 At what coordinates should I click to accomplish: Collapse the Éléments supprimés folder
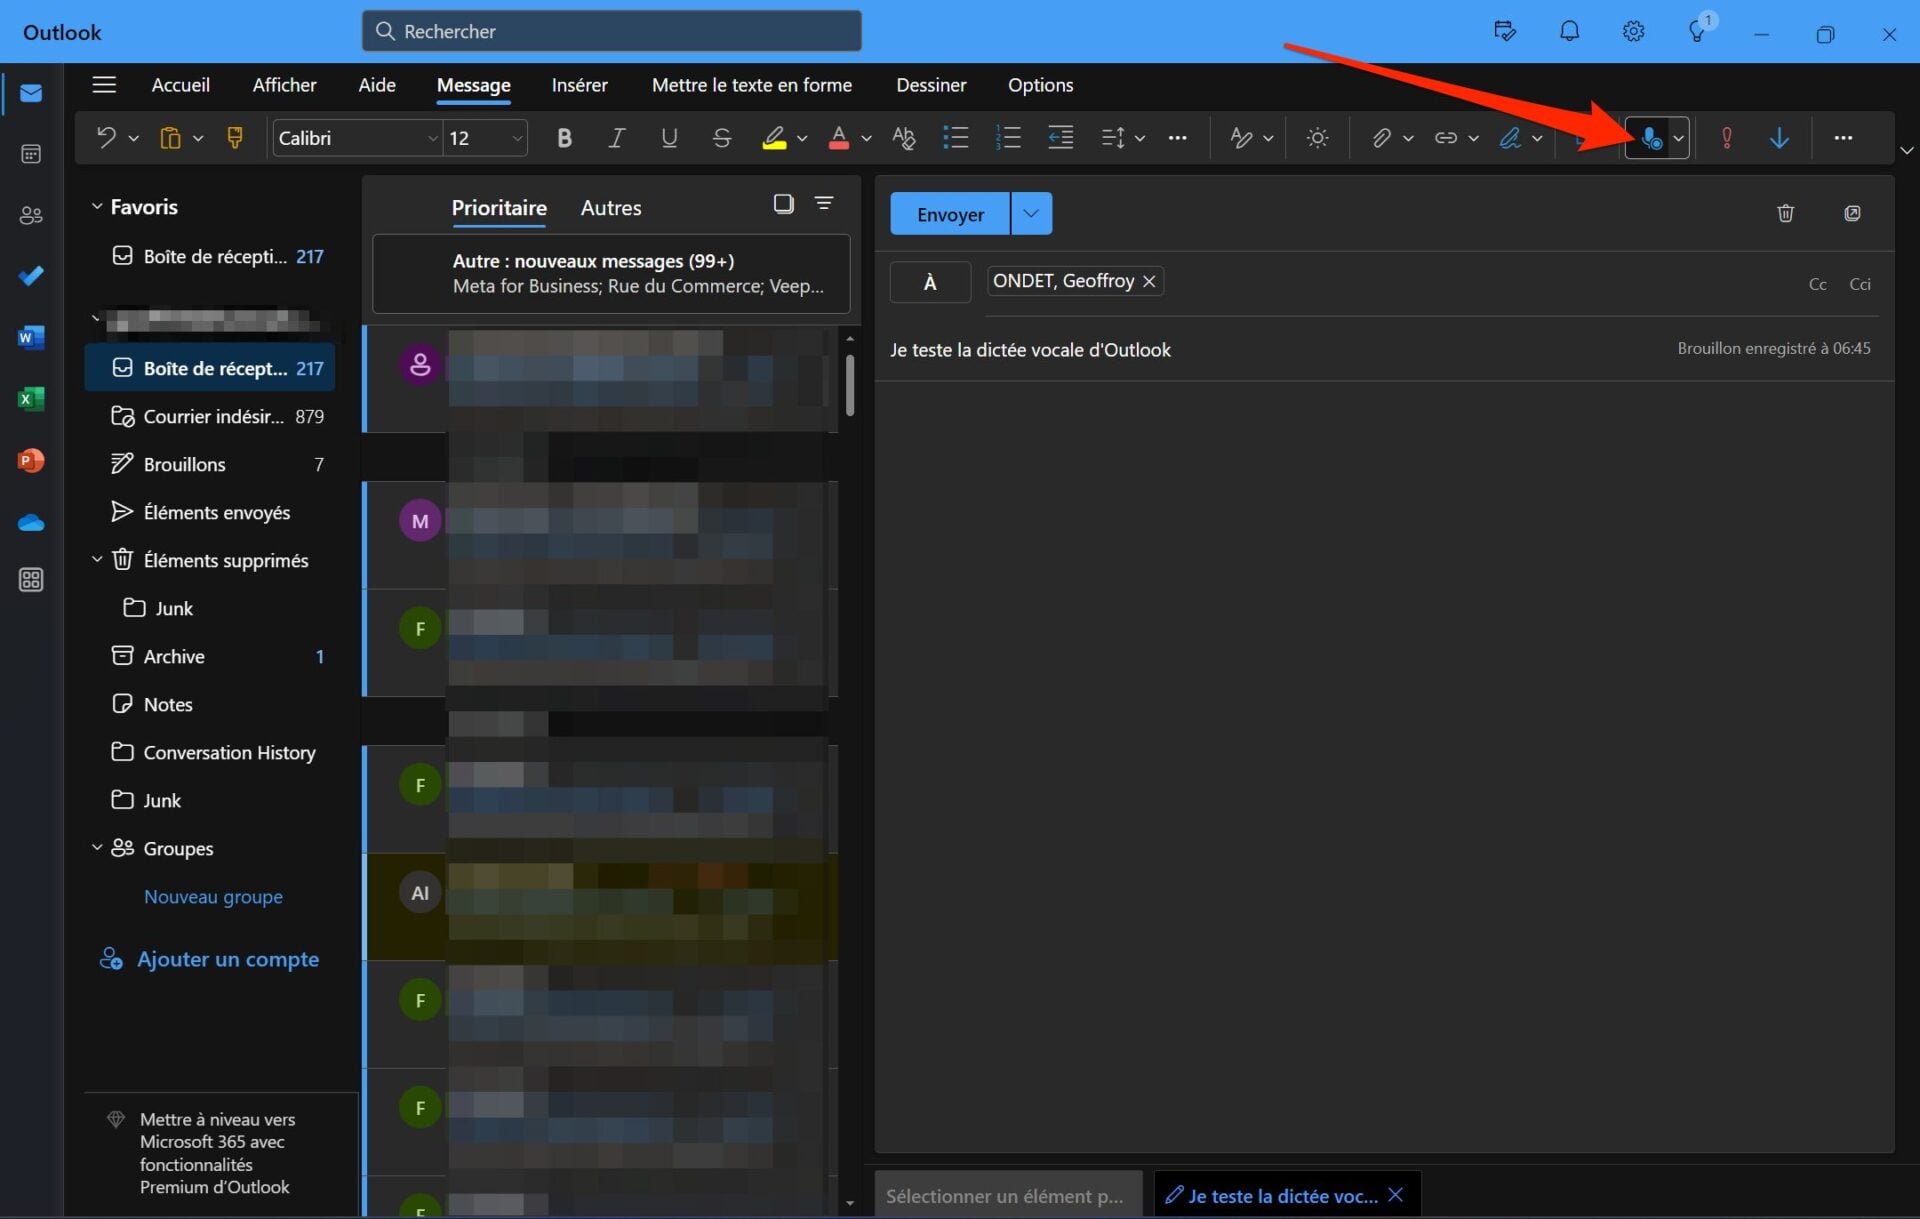pyautogui.click(x=97, y=559)
